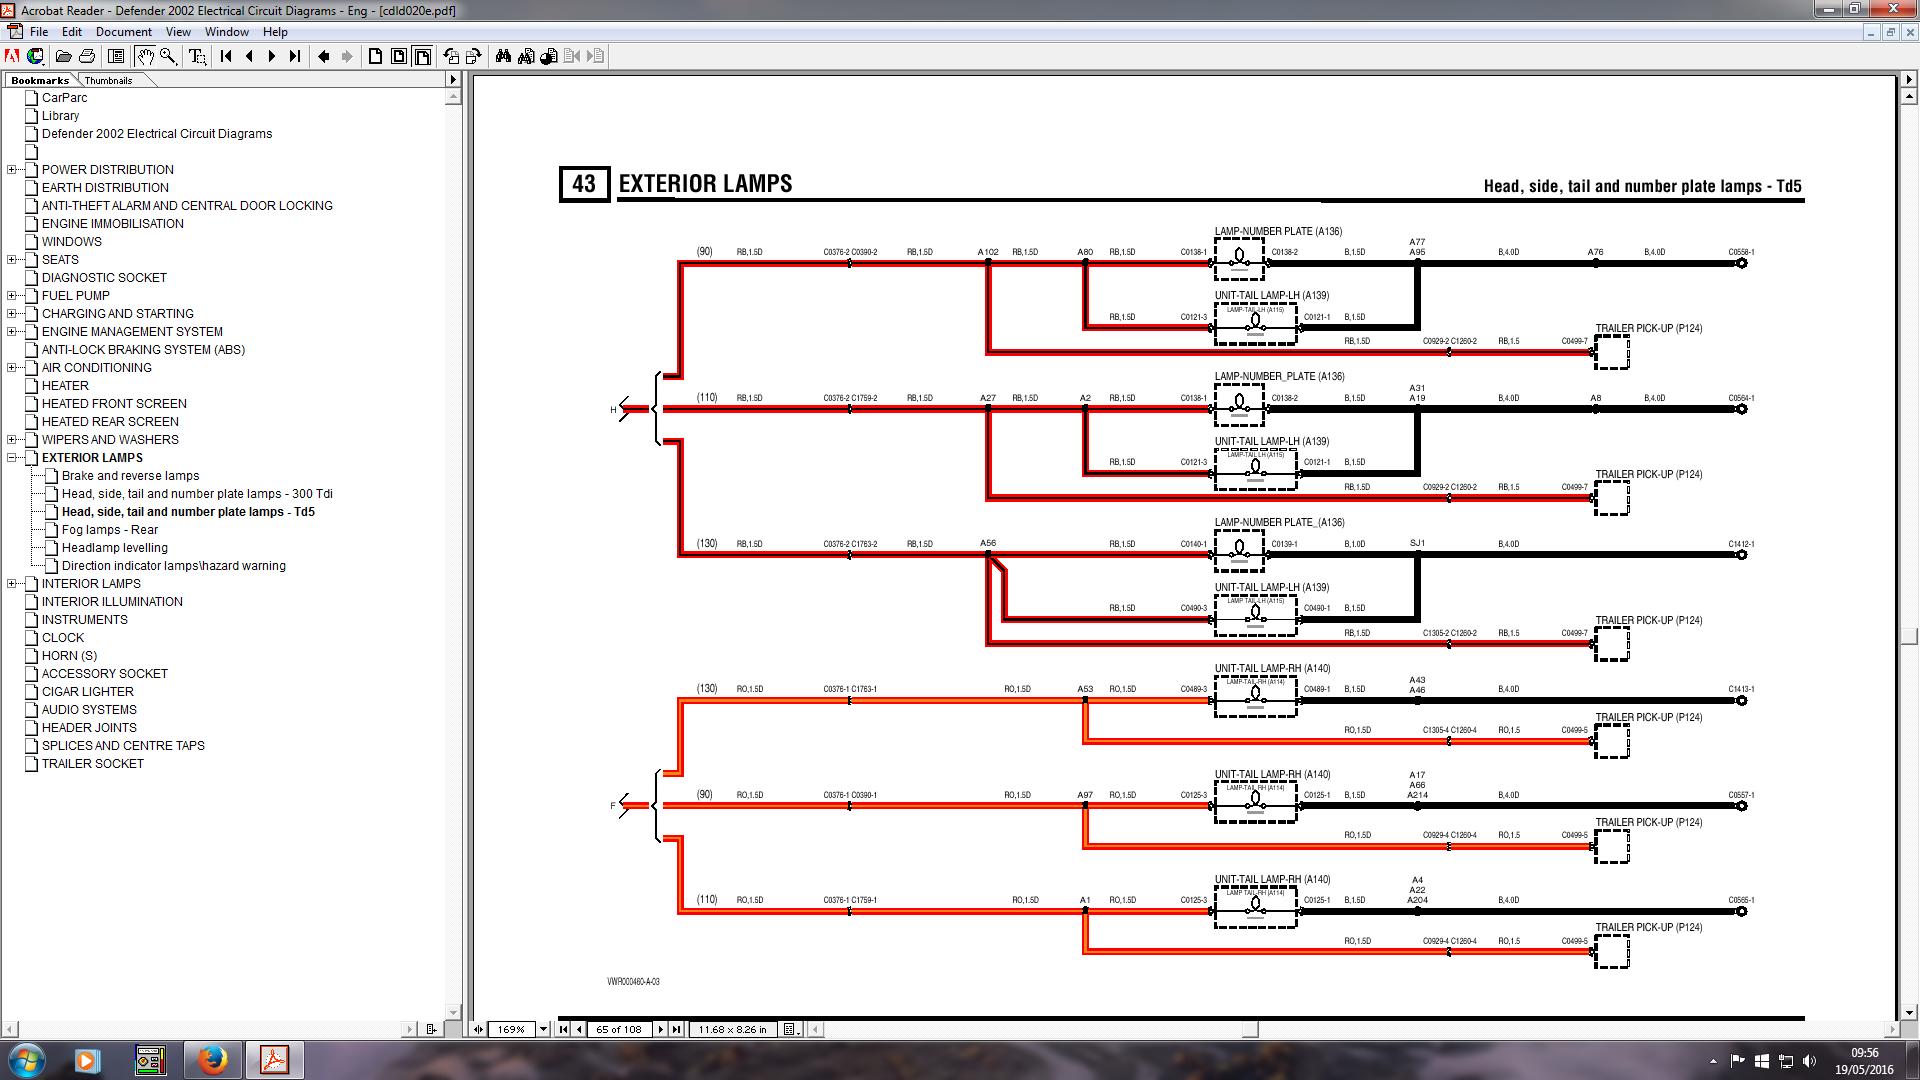Click the Open file folder icon
This screenshot has width=1920, height=1080.
[63, 56]
